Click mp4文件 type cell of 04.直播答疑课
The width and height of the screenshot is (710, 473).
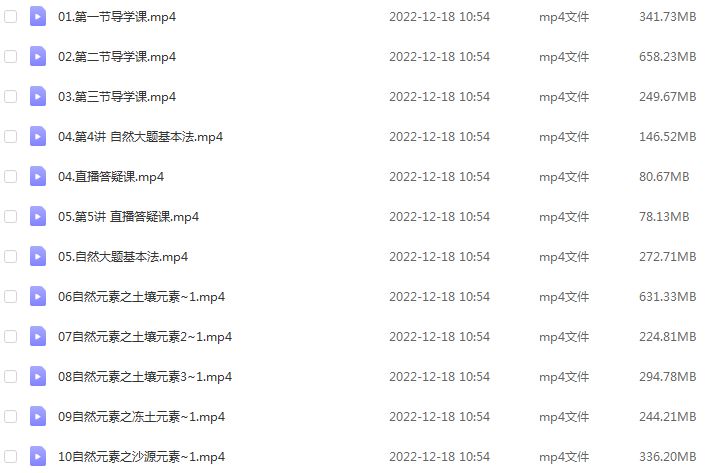point(564,177)
